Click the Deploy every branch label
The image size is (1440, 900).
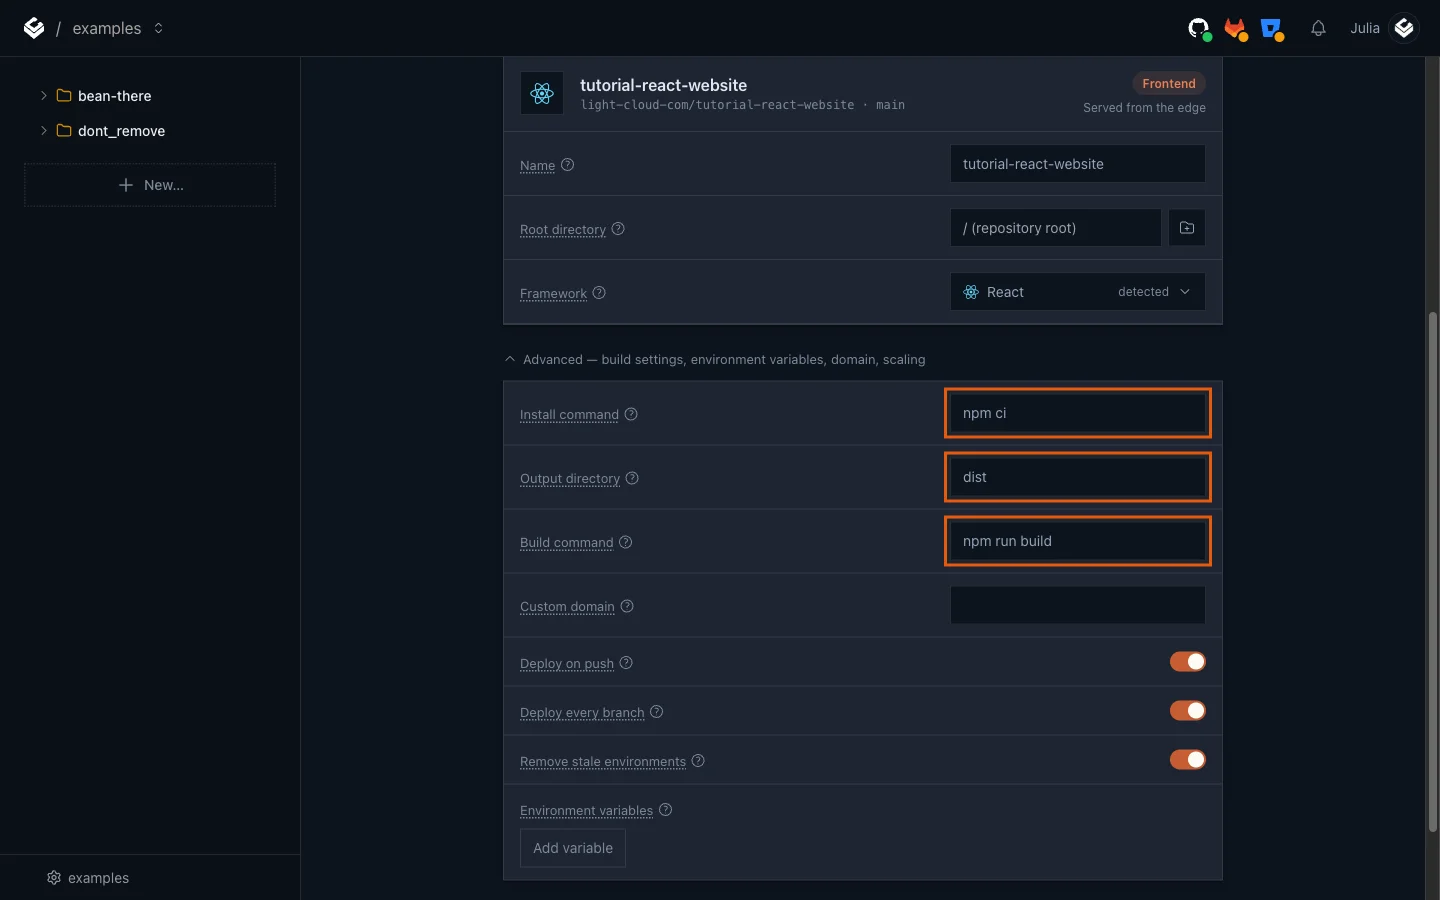582,713
